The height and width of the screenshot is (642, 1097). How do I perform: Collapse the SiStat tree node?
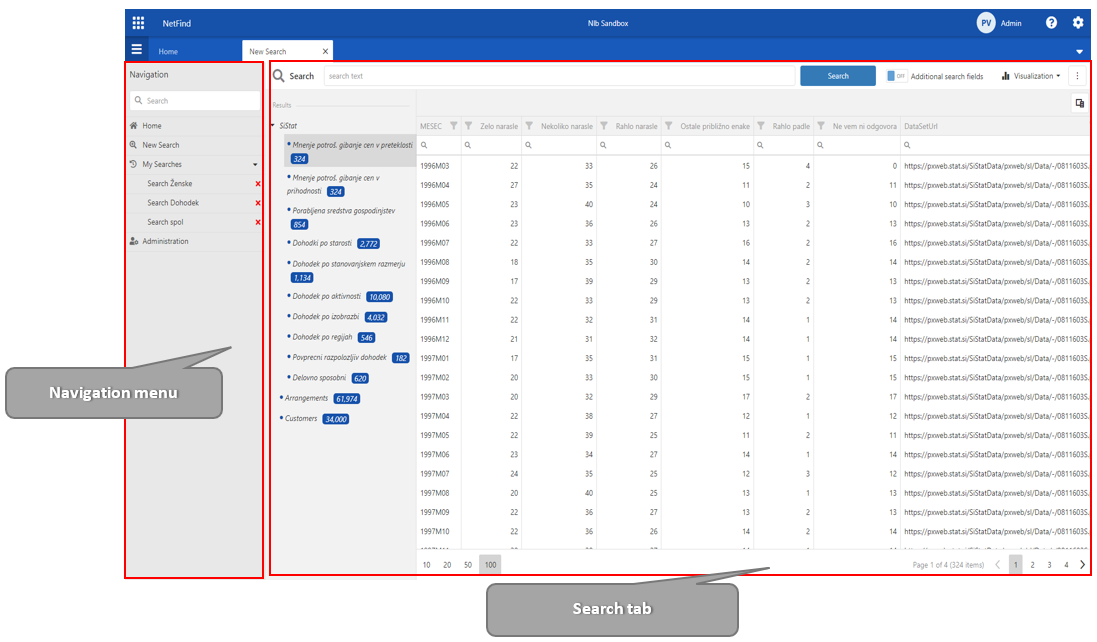point(273,126)
